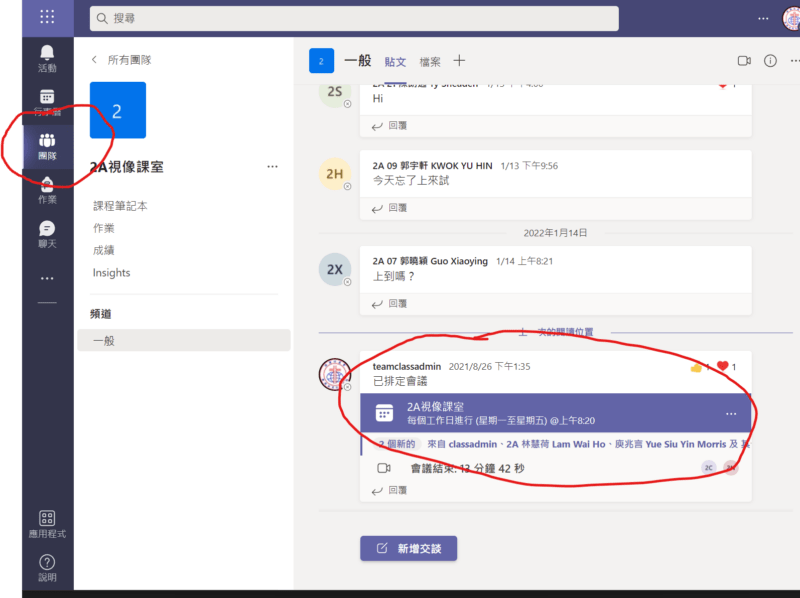Open the app launcher grid icon
This screenshot has width=800, height=598.
[x=47, y=17]
